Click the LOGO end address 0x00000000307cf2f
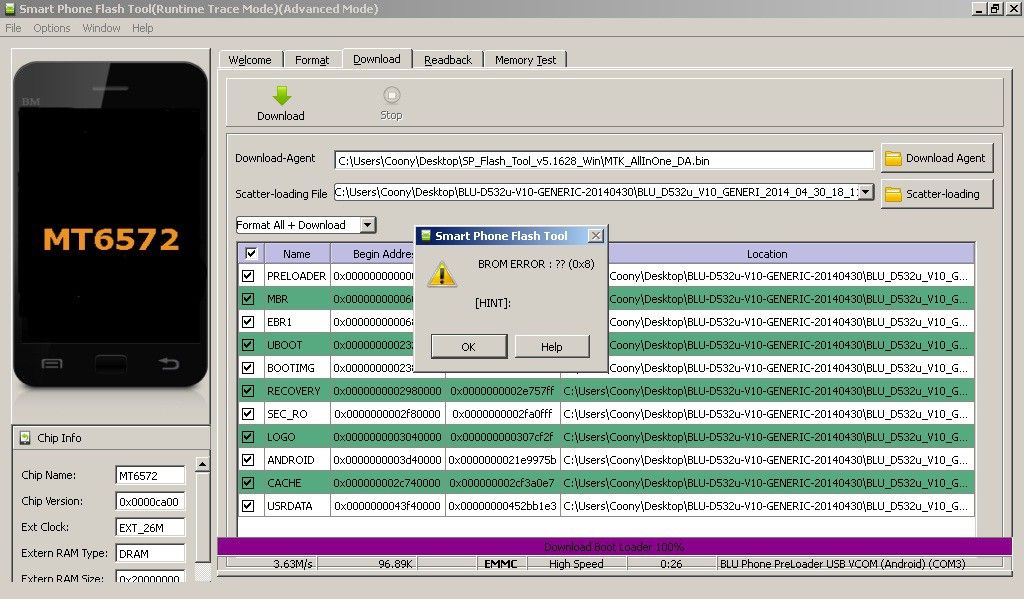 (x=502, y=436)
